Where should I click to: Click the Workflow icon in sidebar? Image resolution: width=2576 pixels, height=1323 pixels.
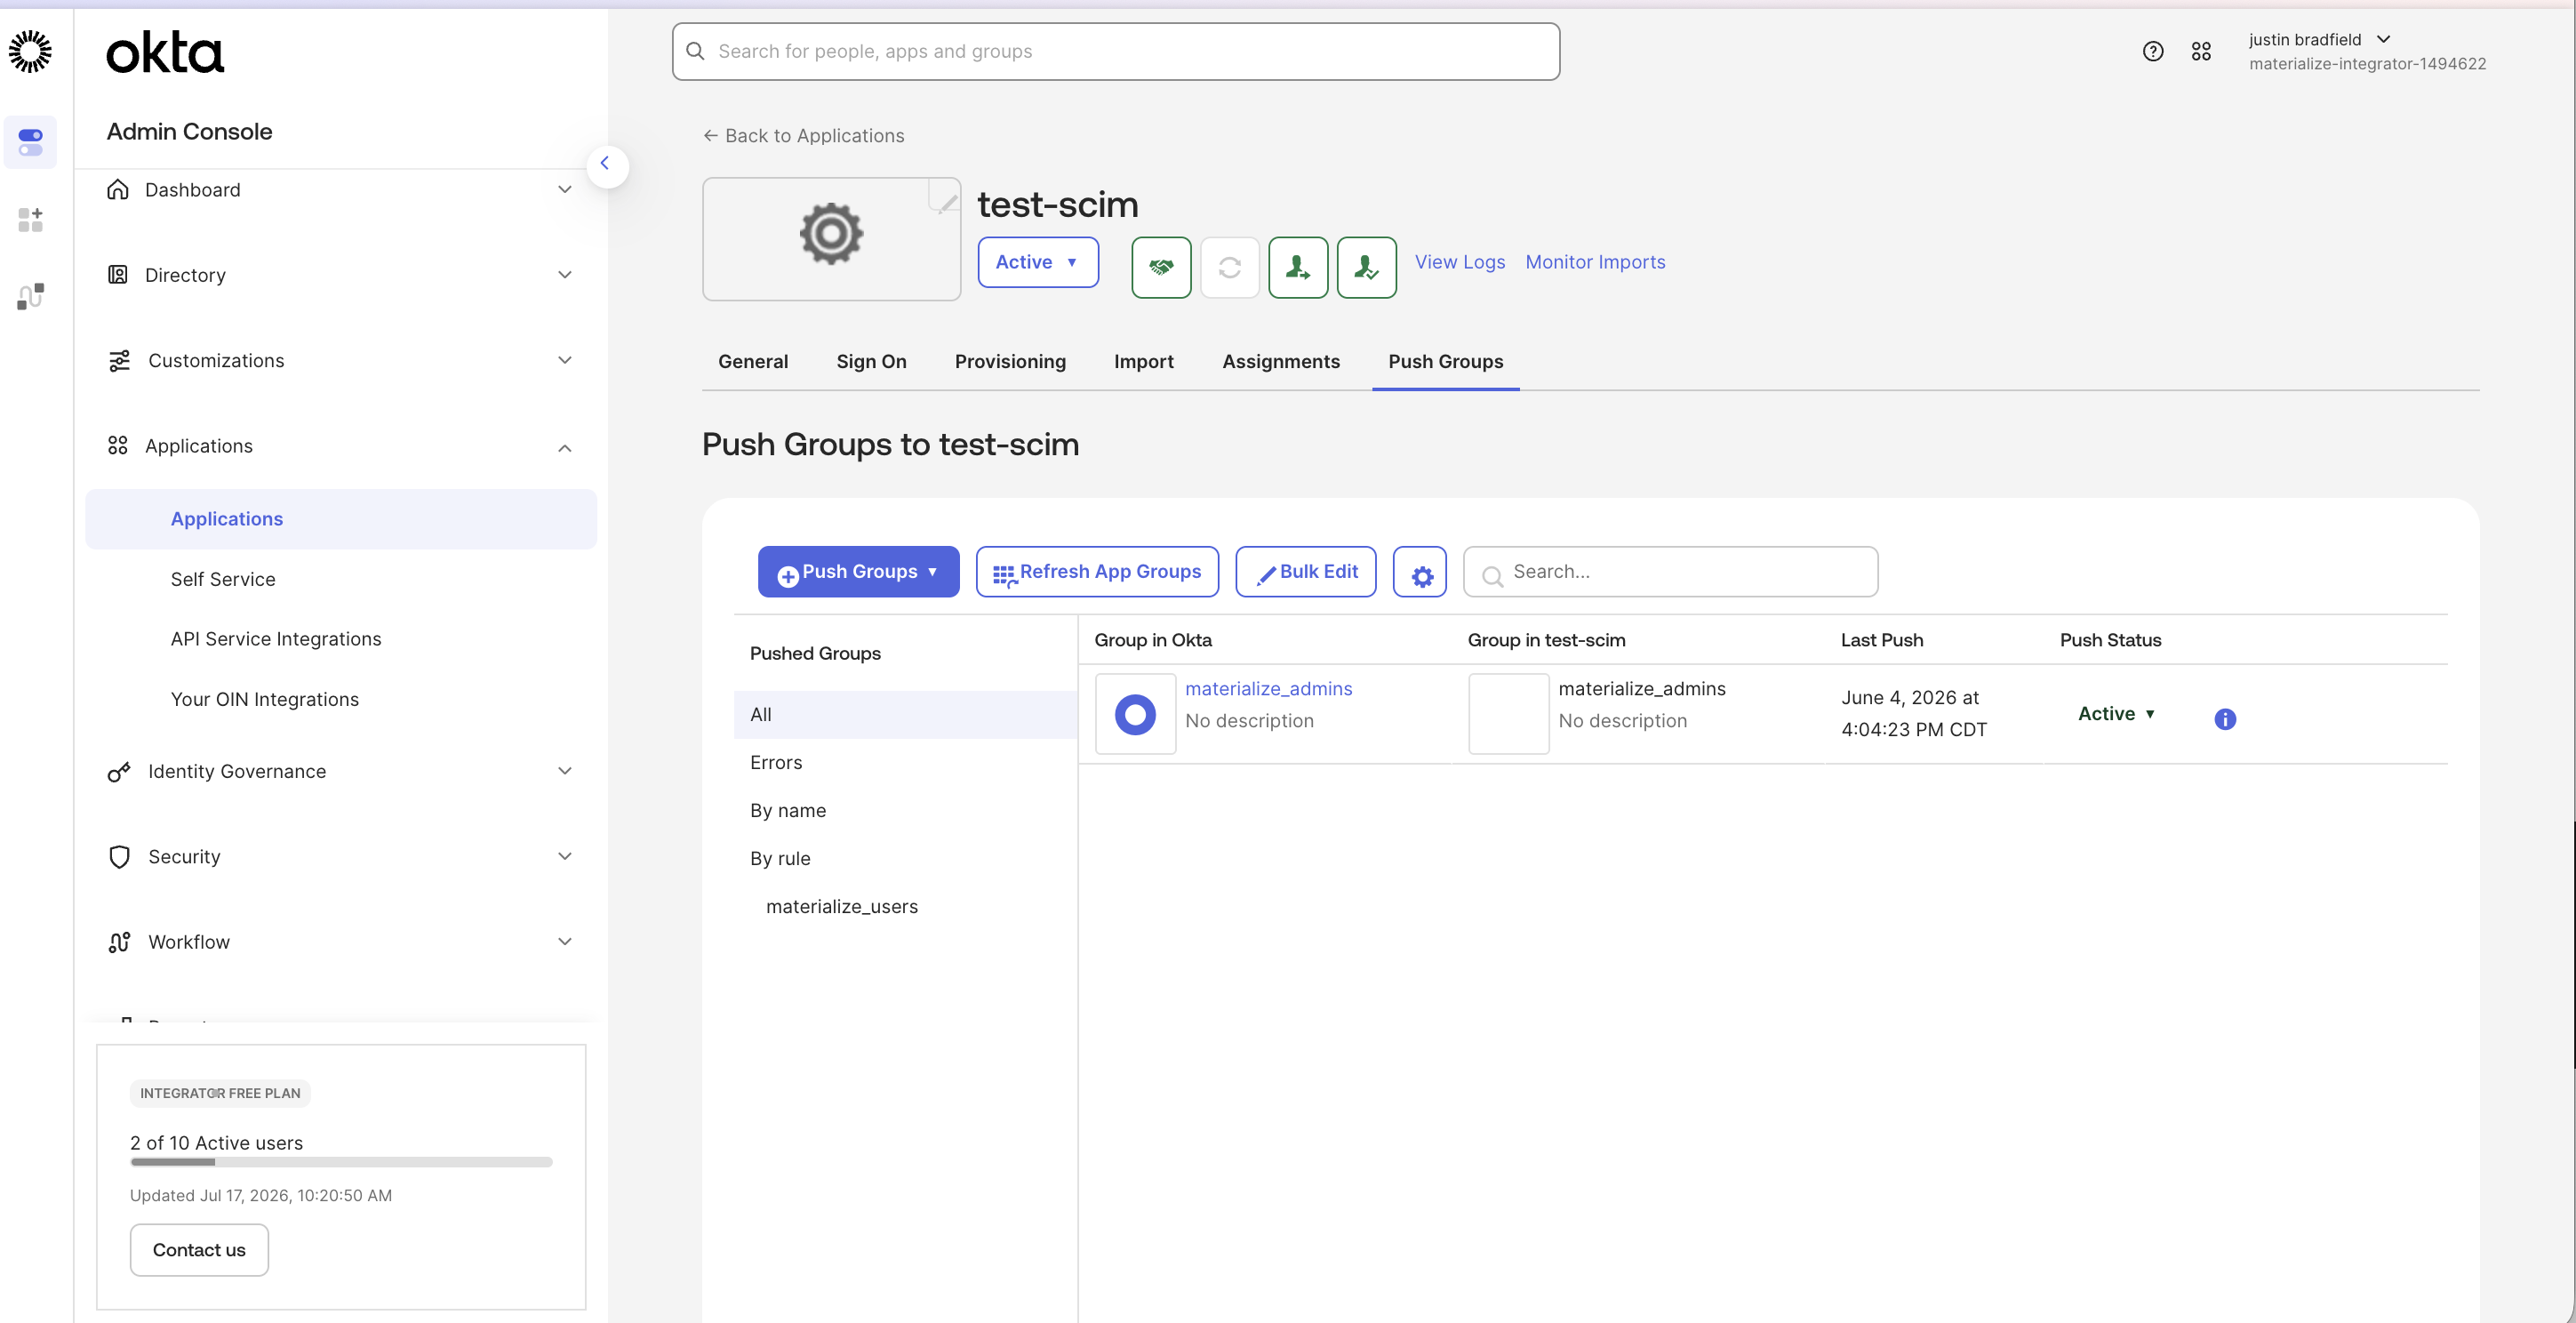pyautogui.click(x=119, y=942)
